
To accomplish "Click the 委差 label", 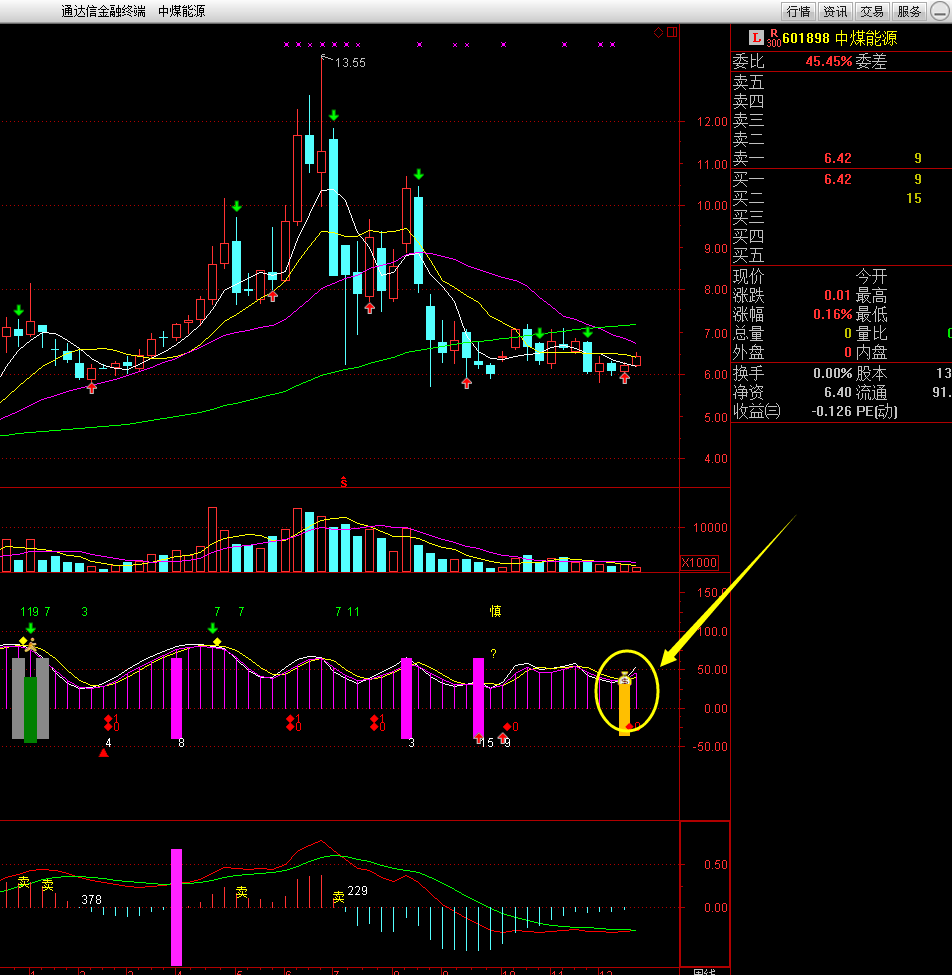I will click(x=871, y=61).
